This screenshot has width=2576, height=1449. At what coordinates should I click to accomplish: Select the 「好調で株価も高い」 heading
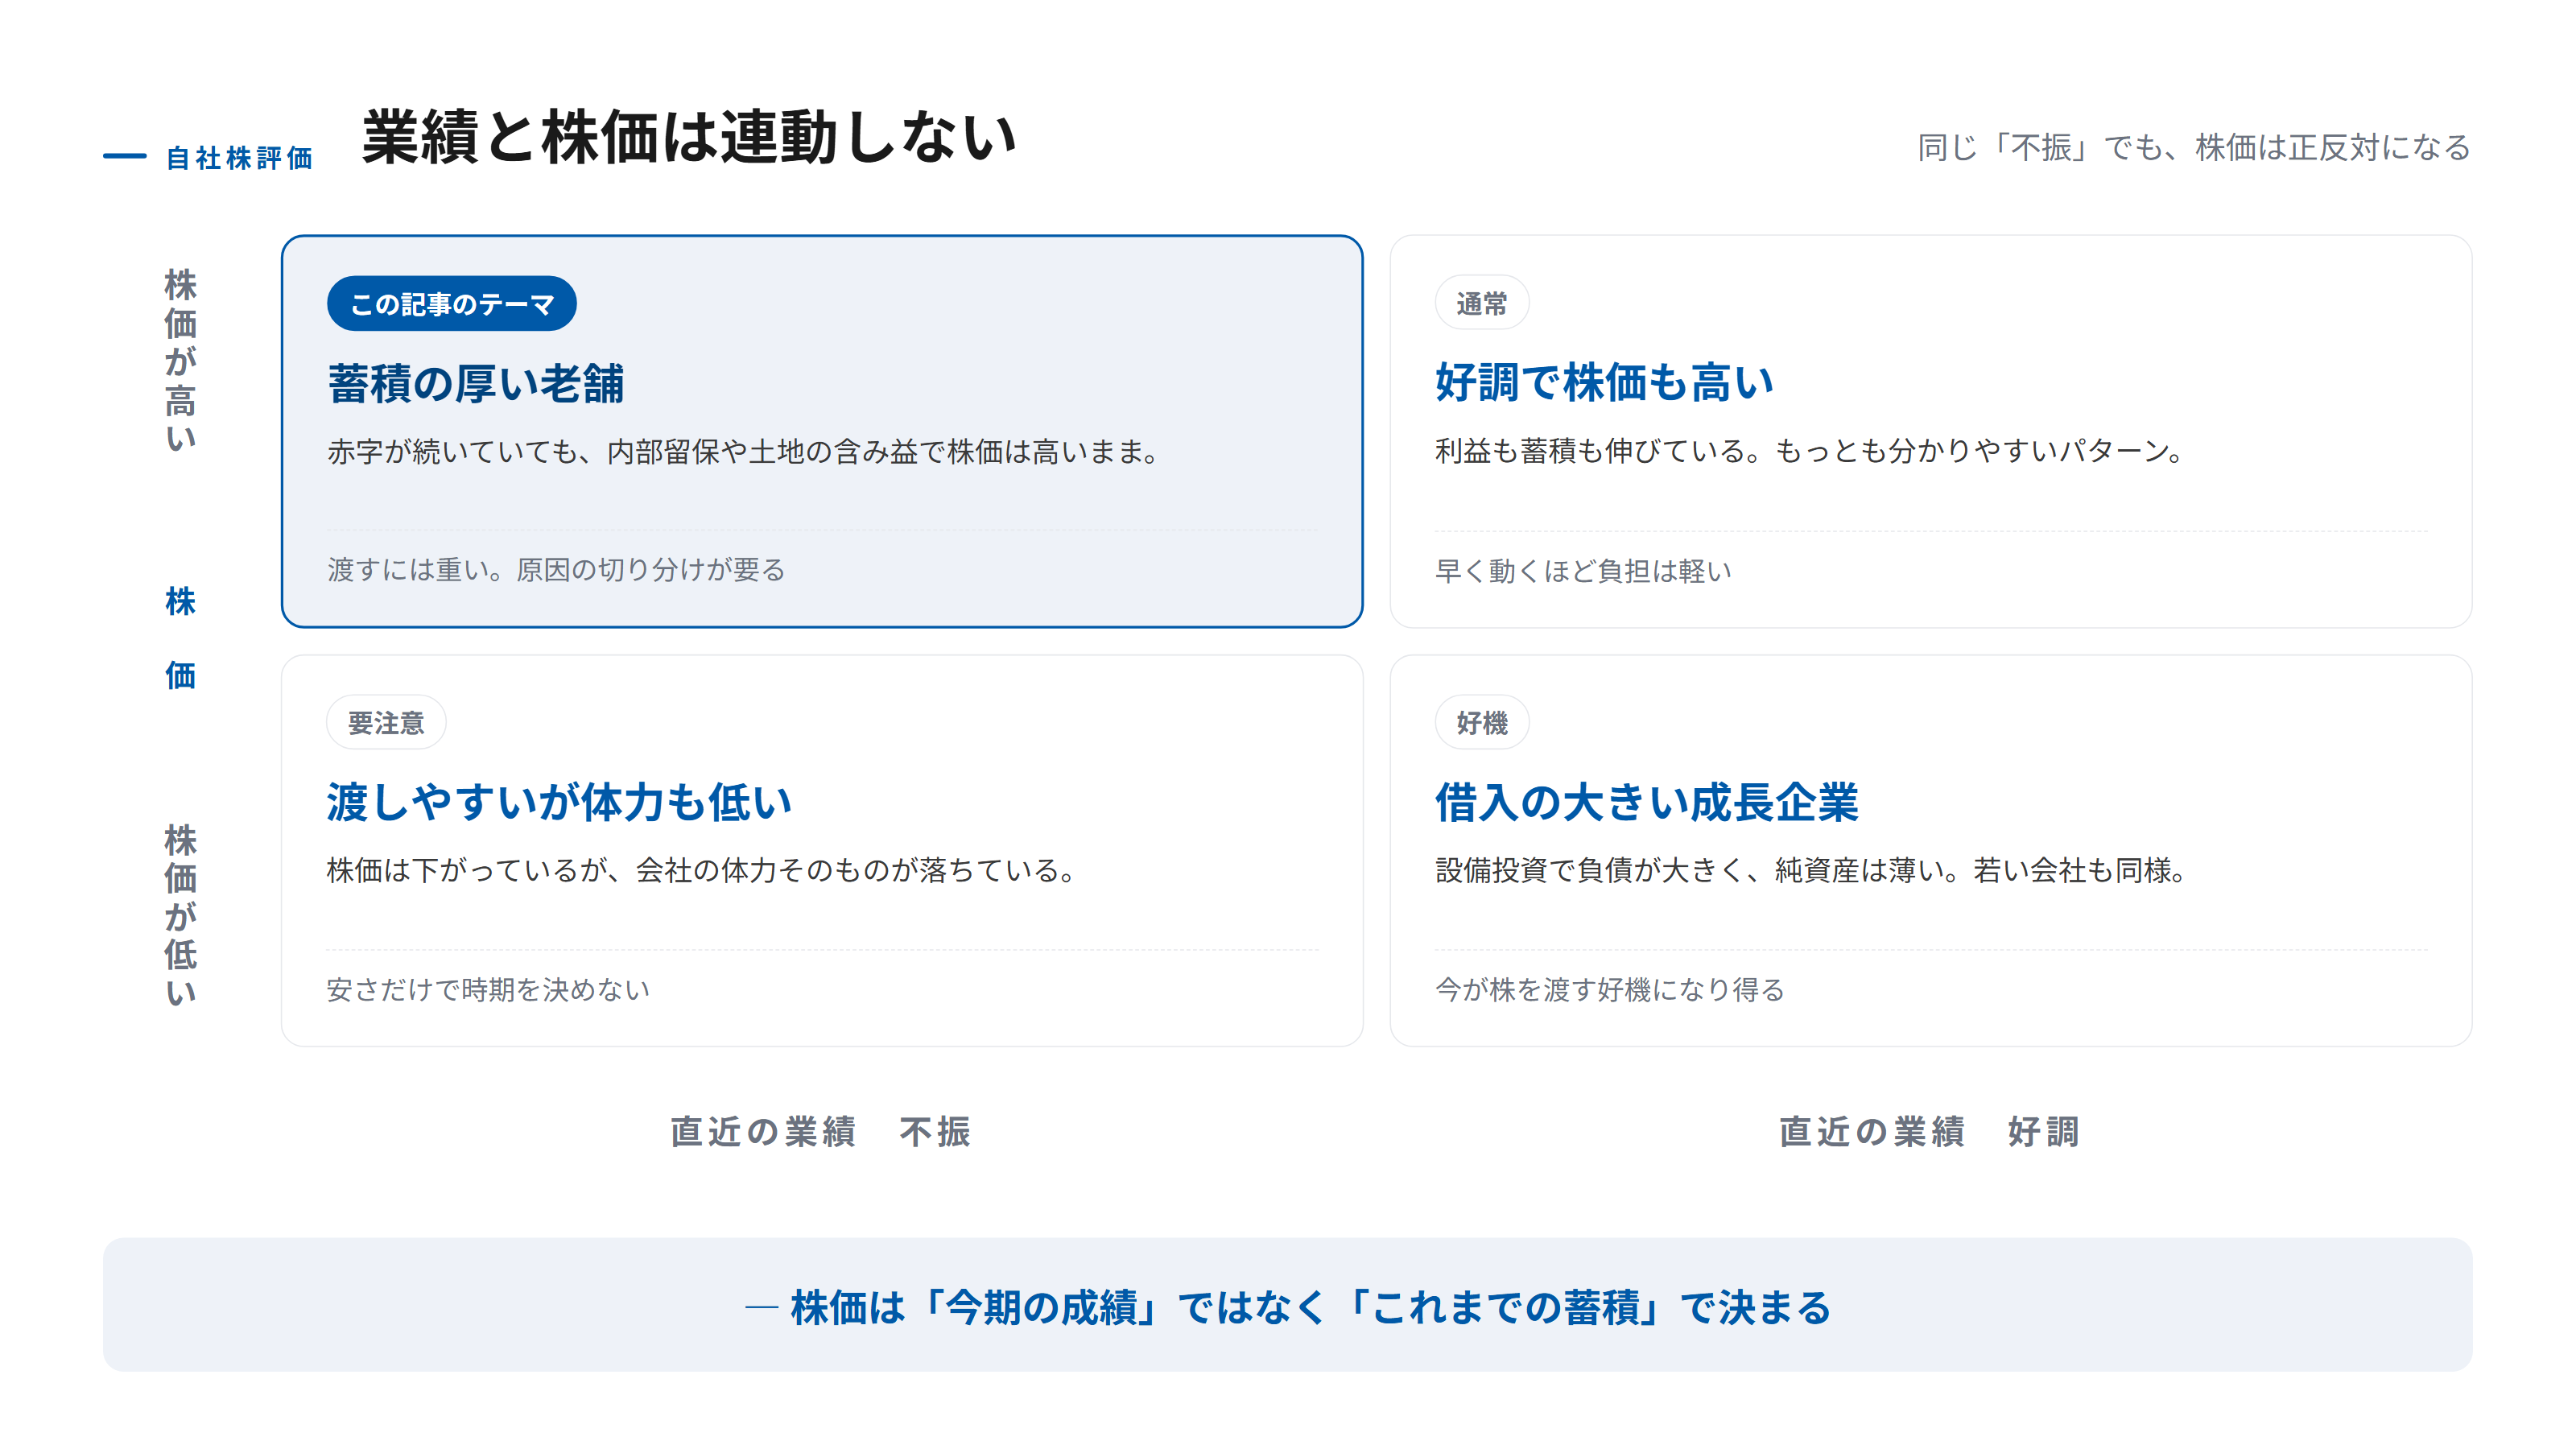(1604, 383)
